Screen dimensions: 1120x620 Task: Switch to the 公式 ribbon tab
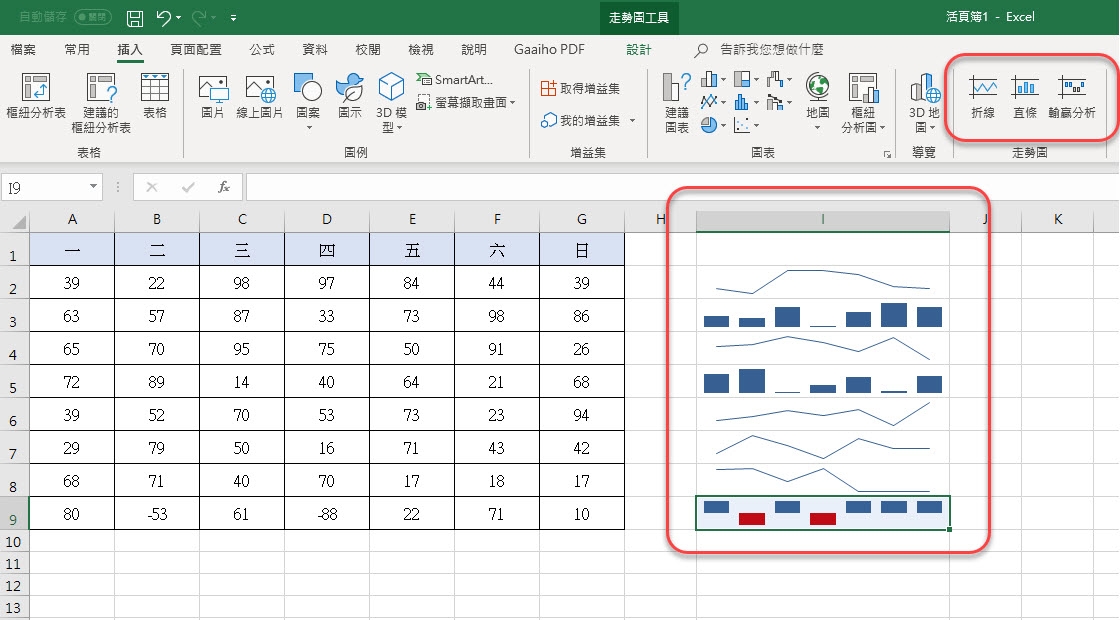[262, 49]
